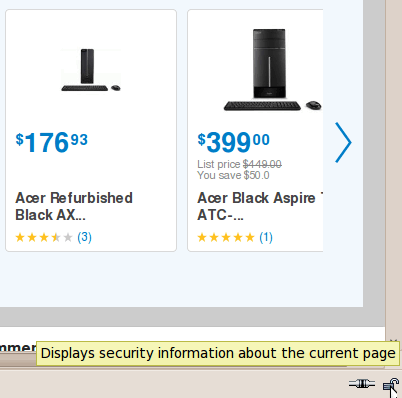View the three reviews of the refurbished Acer

[x=85, y=237]
